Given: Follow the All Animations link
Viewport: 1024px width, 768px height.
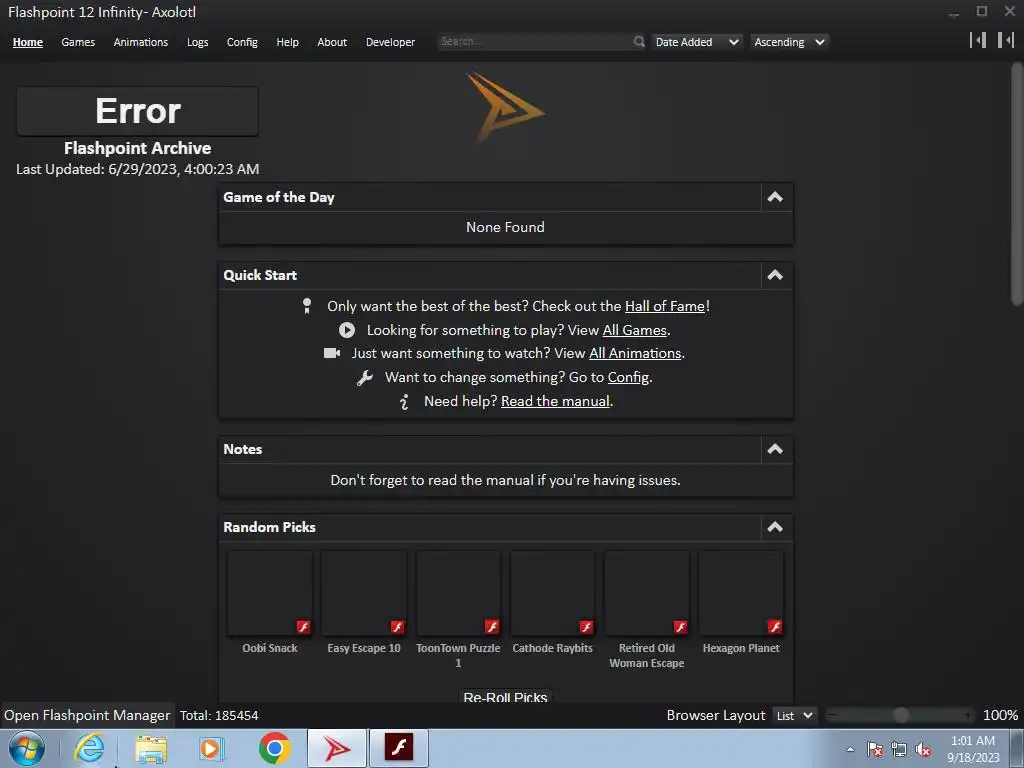Looking at the screenshot, I should pyautogui.click(x=635, y=353).
